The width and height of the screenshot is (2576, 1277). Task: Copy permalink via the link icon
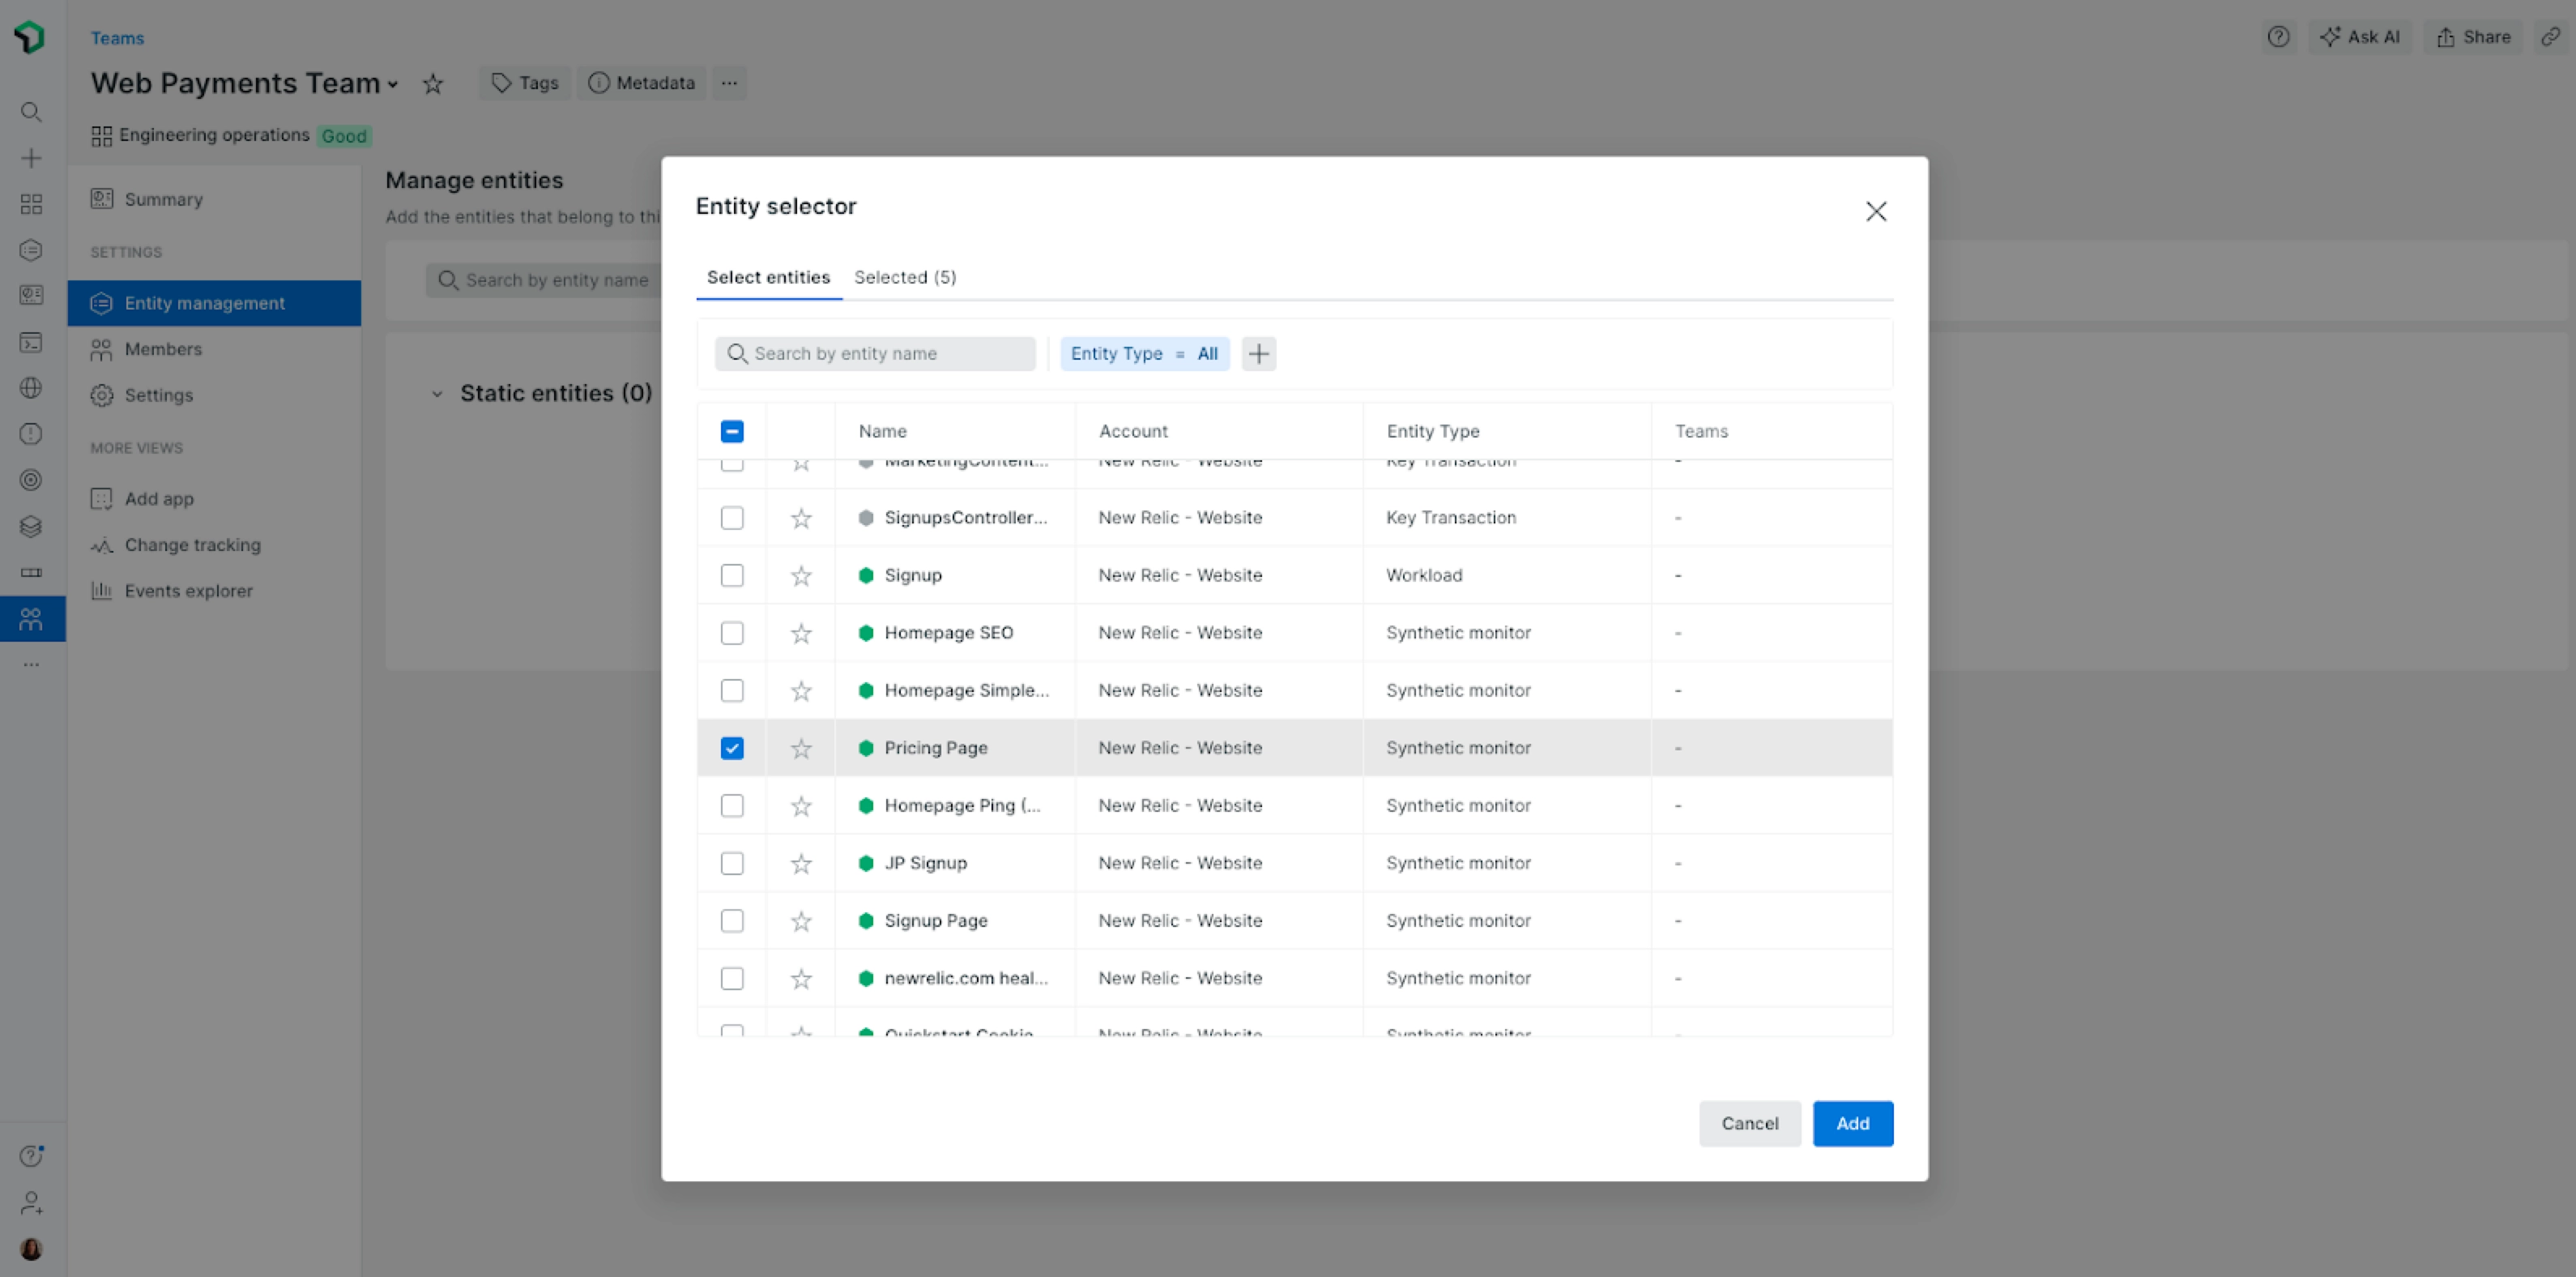pos(2550,37)
